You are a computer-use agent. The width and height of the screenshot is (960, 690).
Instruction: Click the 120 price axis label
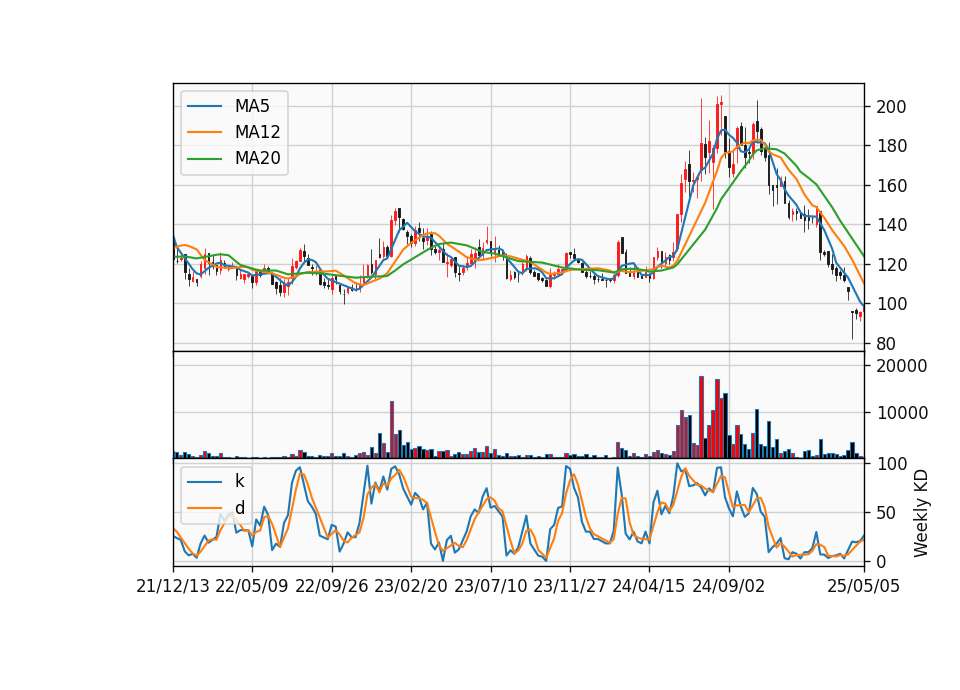click(x=891, y=265)
